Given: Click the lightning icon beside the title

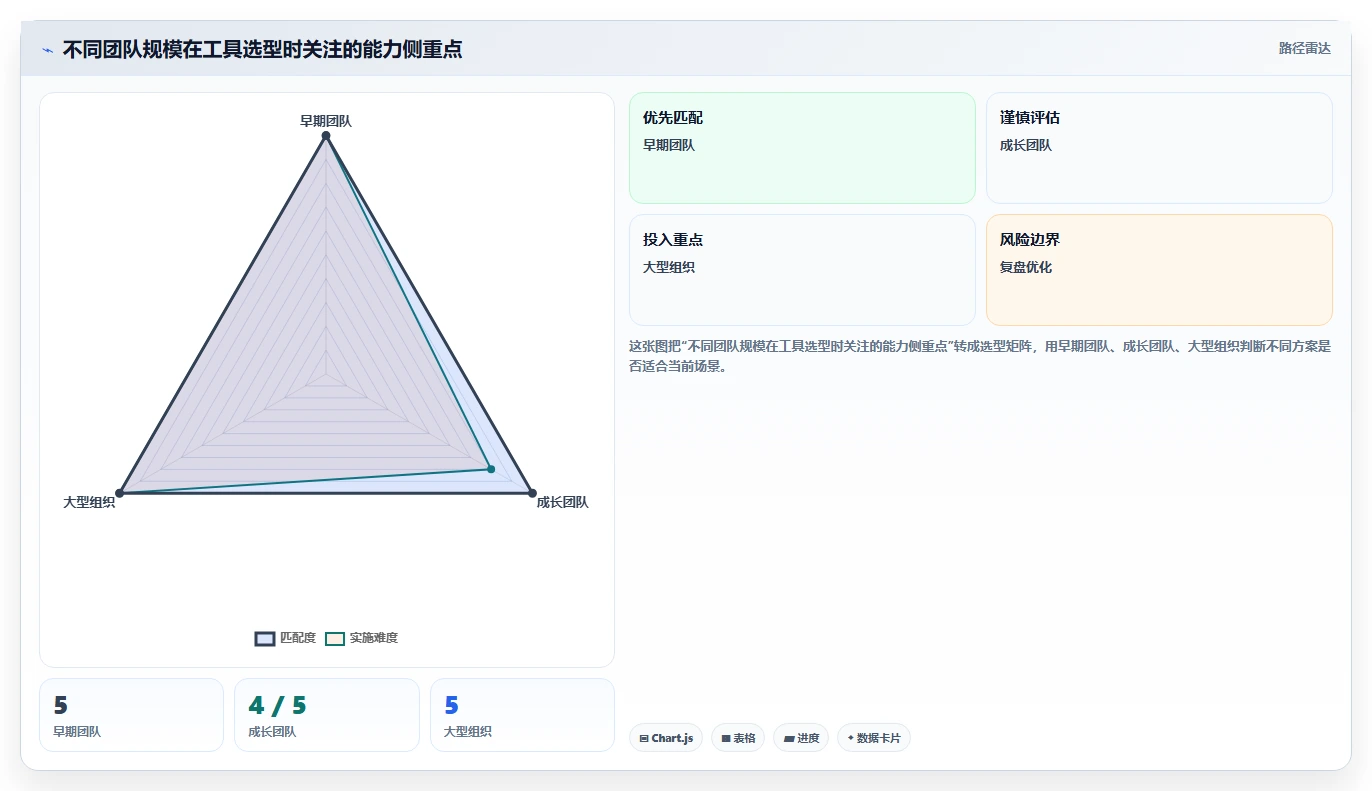Looking at the screenshot, I should click(48, 50).
